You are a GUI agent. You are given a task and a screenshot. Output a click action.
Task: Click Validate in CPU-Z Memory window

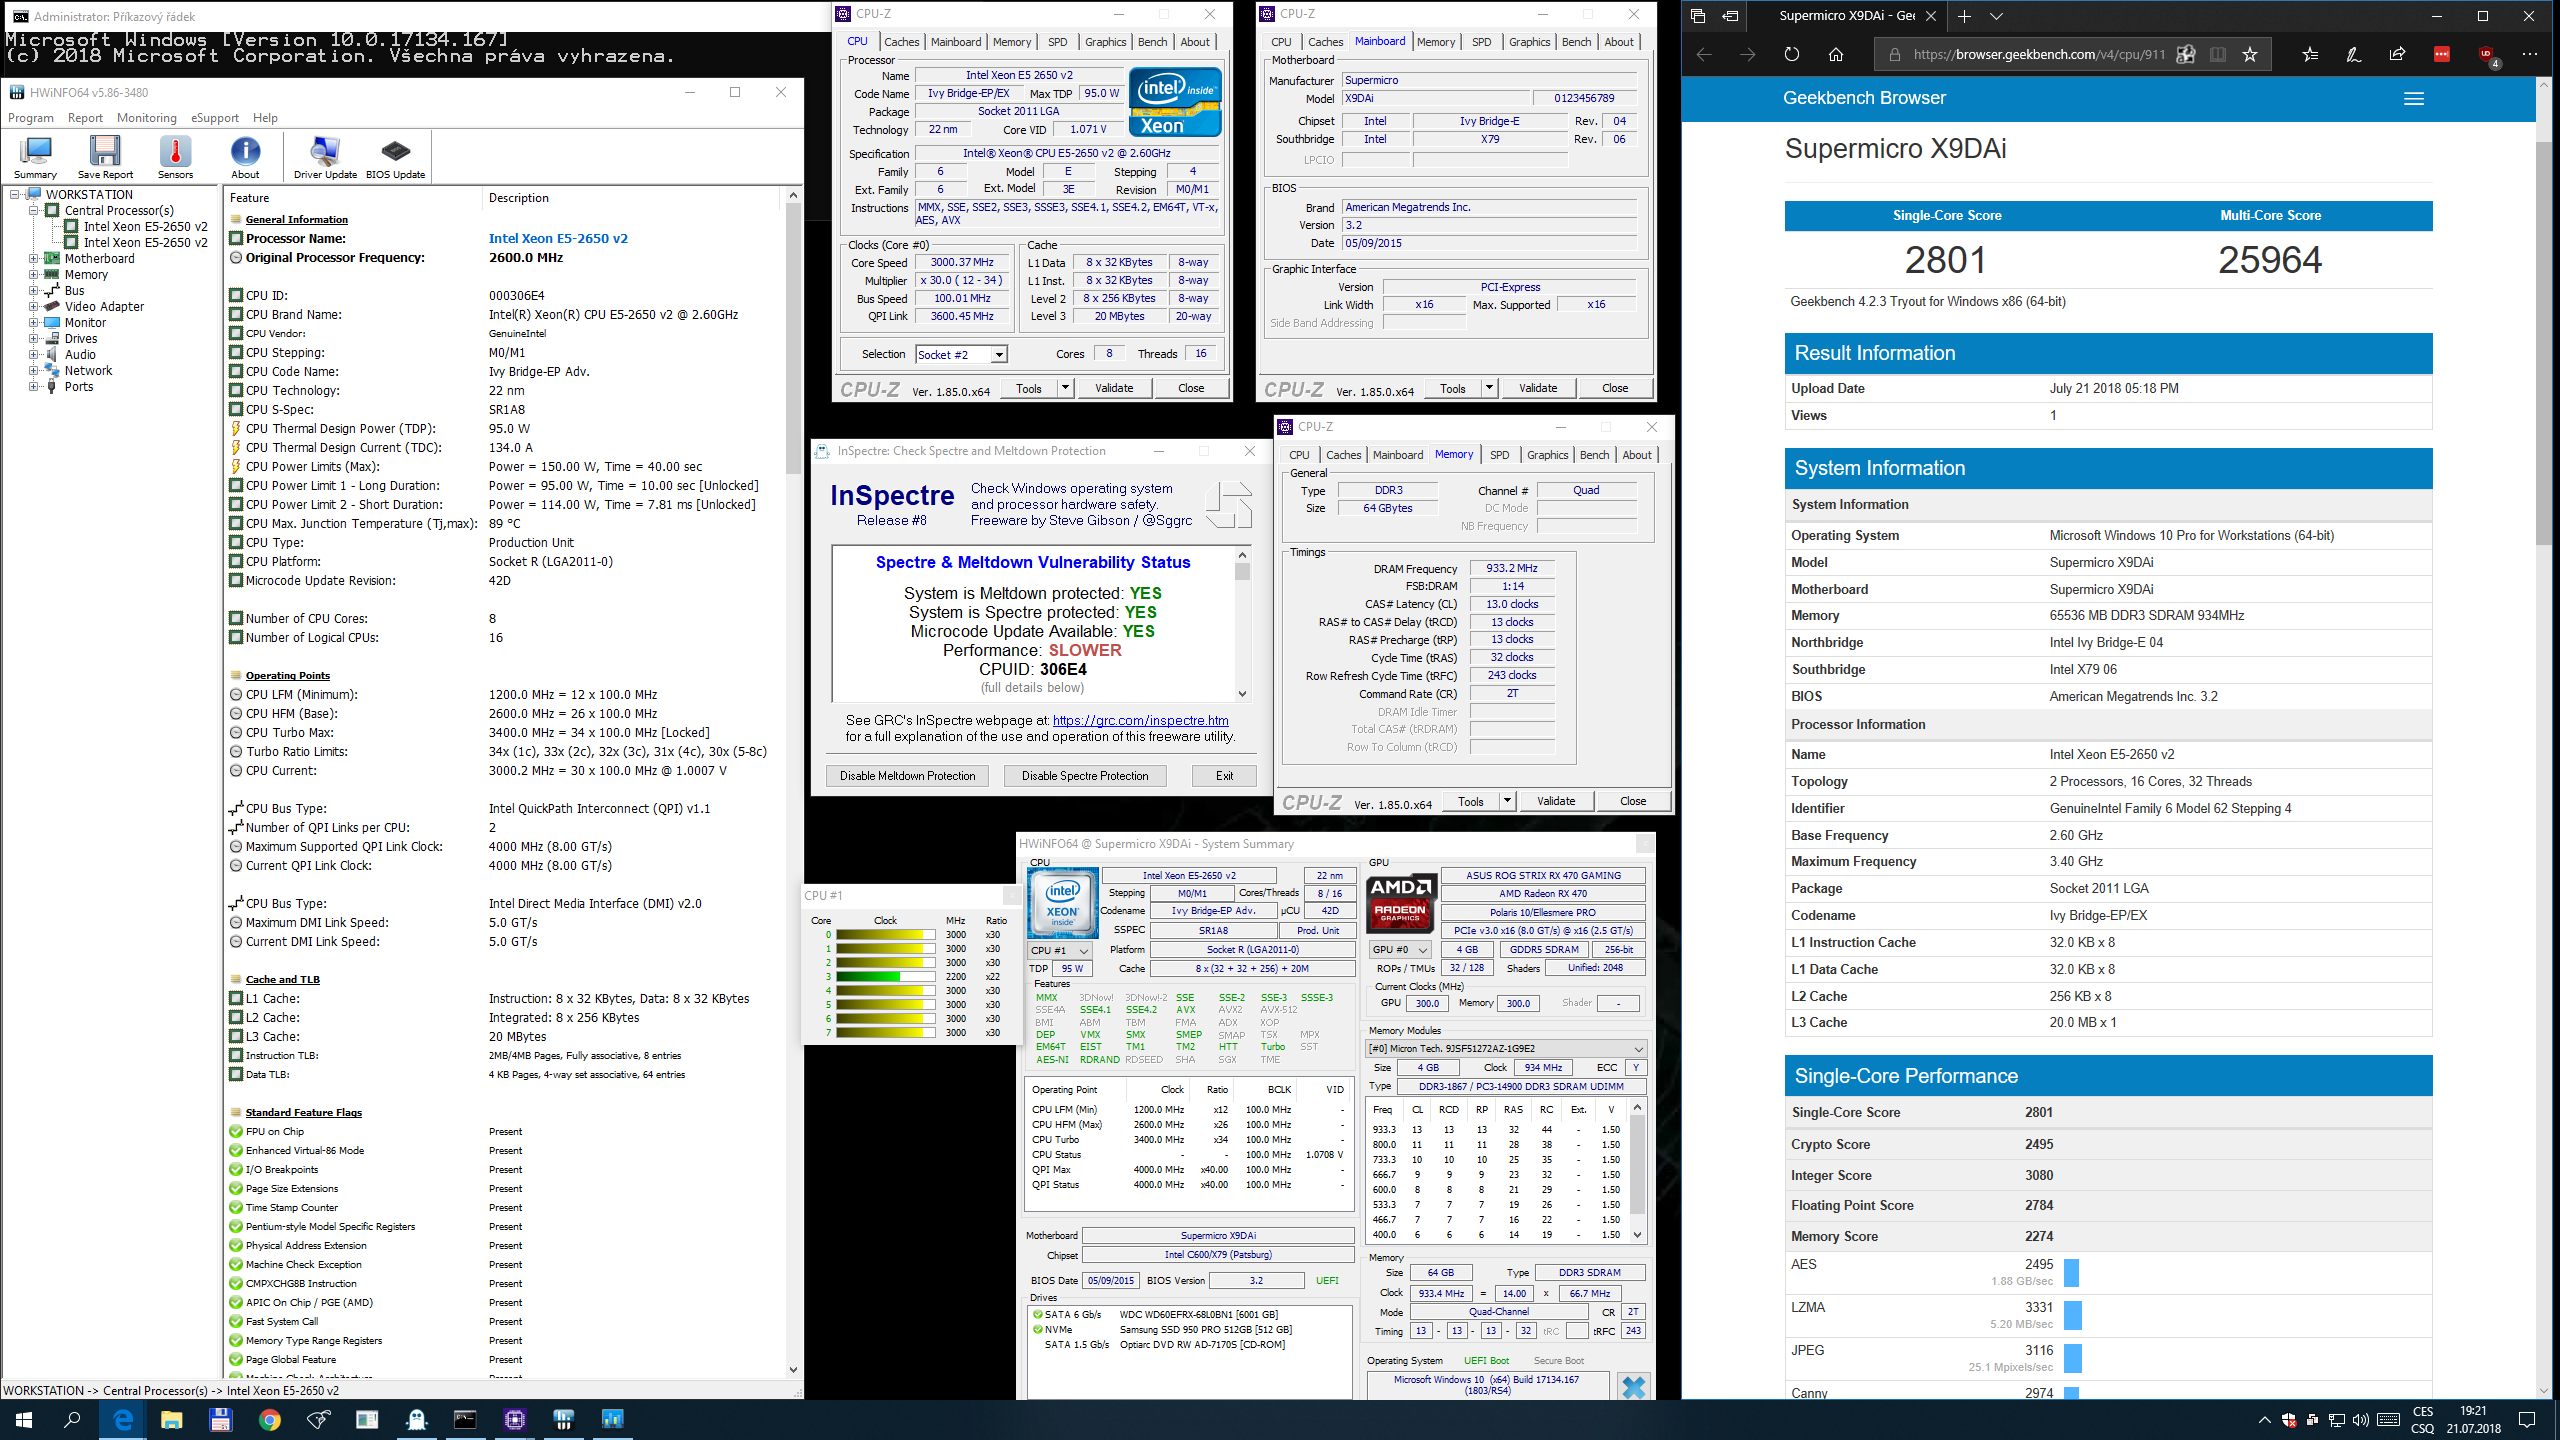click(x=1555, y=801)
